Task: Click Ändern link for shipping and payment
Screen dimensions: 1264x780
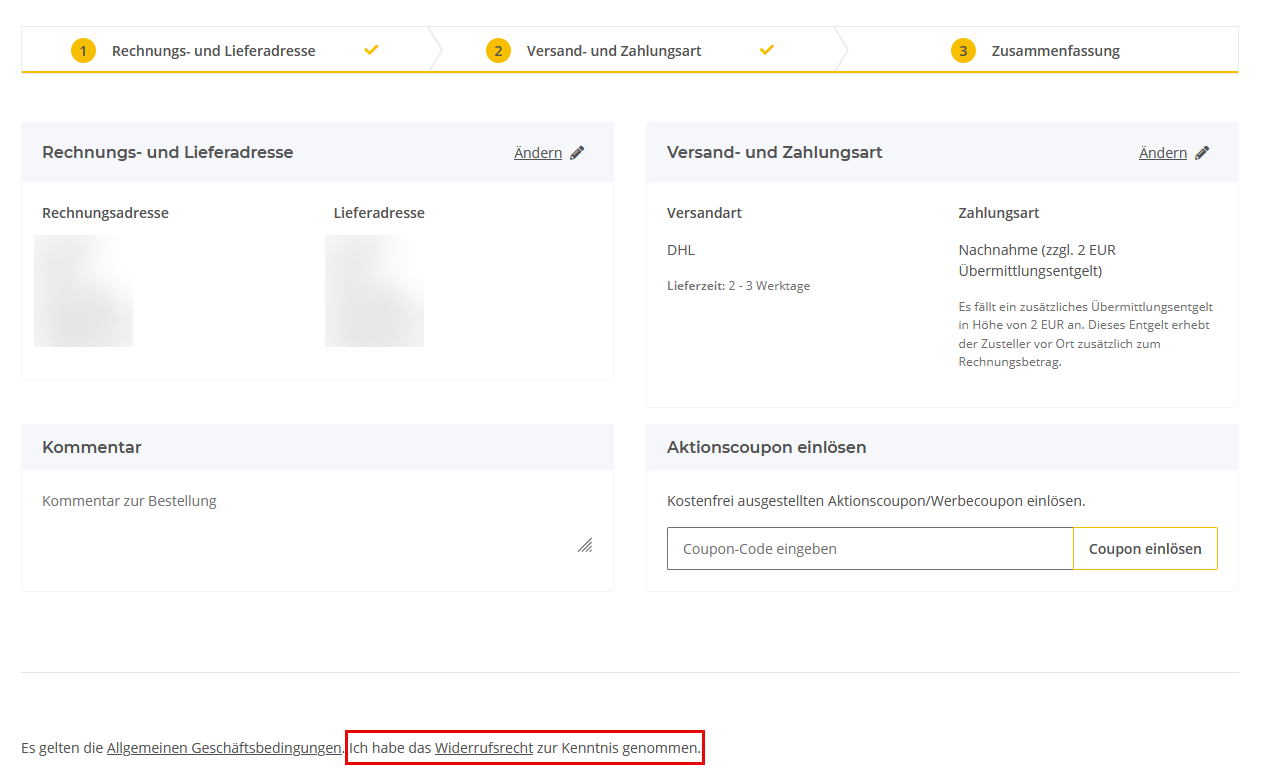Action: 1163,153
